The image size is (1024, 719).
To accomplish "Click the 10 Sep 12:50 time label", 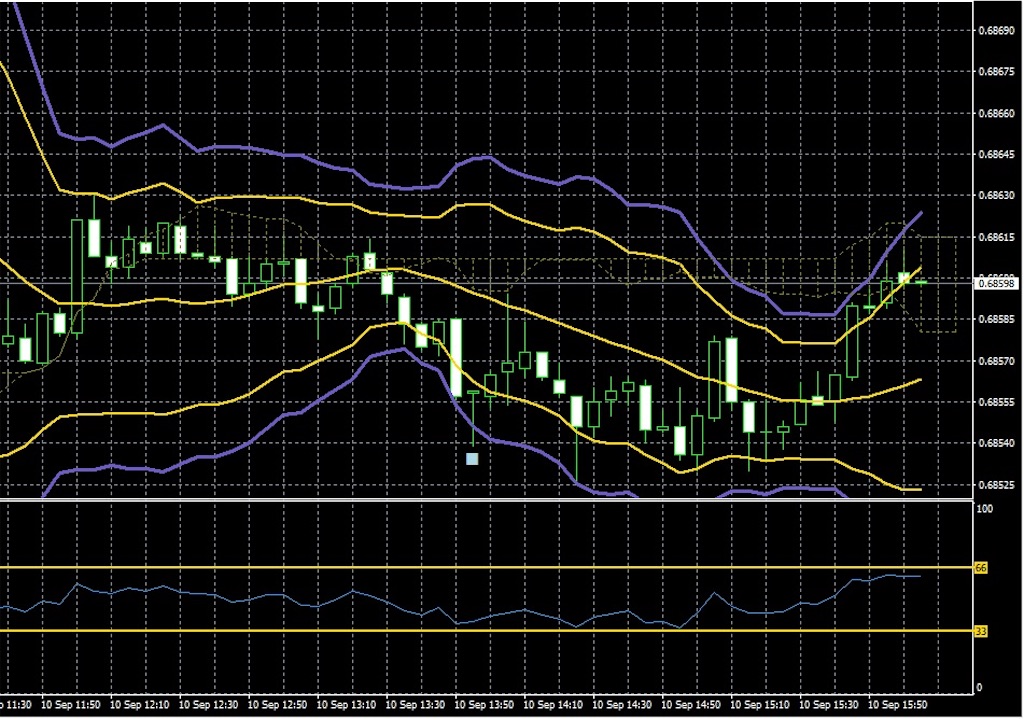I will pyautogui.click(x=277, y=705).
